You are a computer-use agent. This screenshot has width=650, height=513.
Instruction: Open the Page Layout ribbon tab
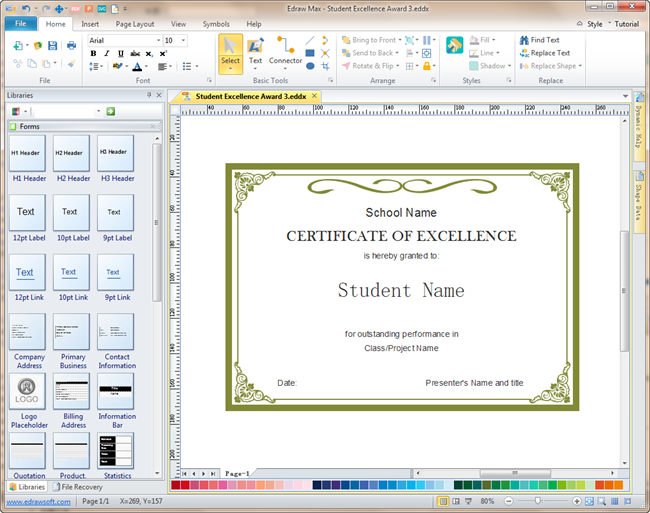point(135,23)
